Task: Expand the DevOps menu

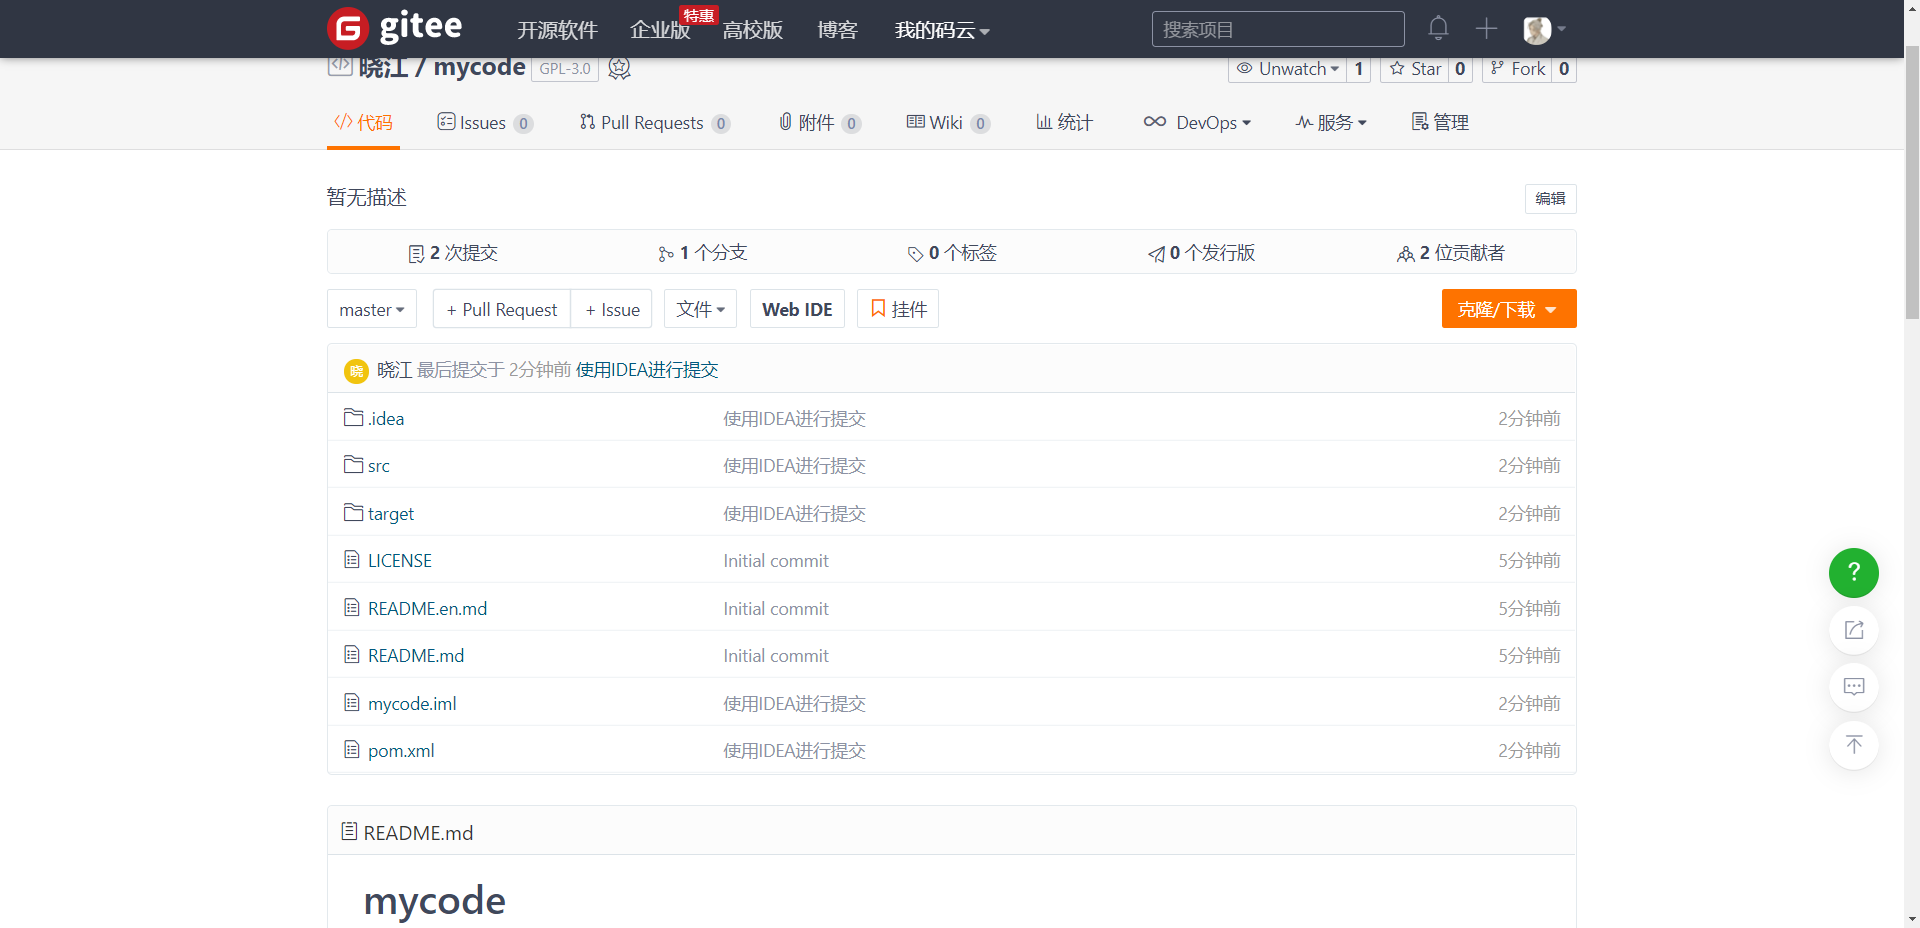Action: coord(1197,123)
